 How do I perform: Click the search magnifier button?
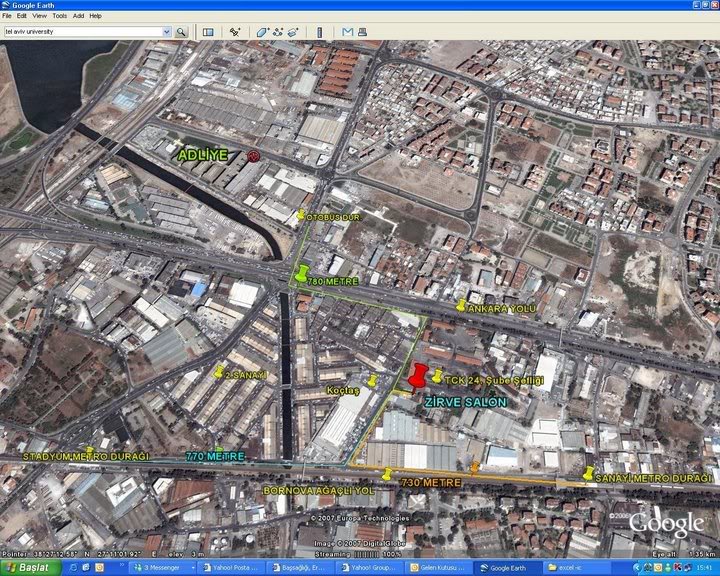(181, 32)
